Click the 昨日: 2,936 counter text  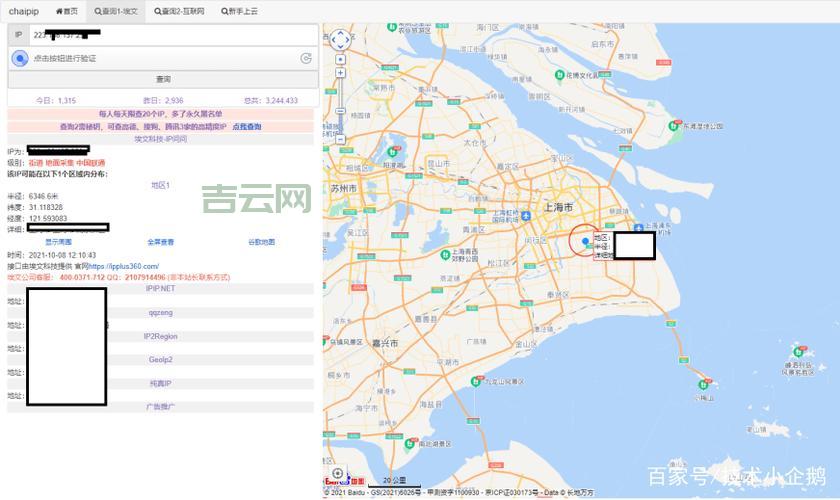[x=163, y=100]
